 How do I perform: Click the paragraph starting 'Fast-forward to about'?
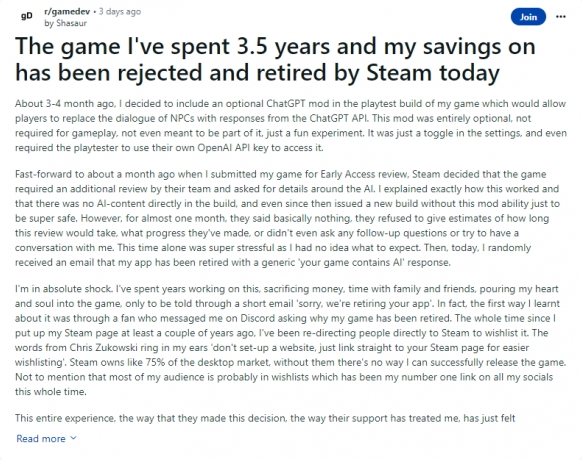click(x=287, y=218)
